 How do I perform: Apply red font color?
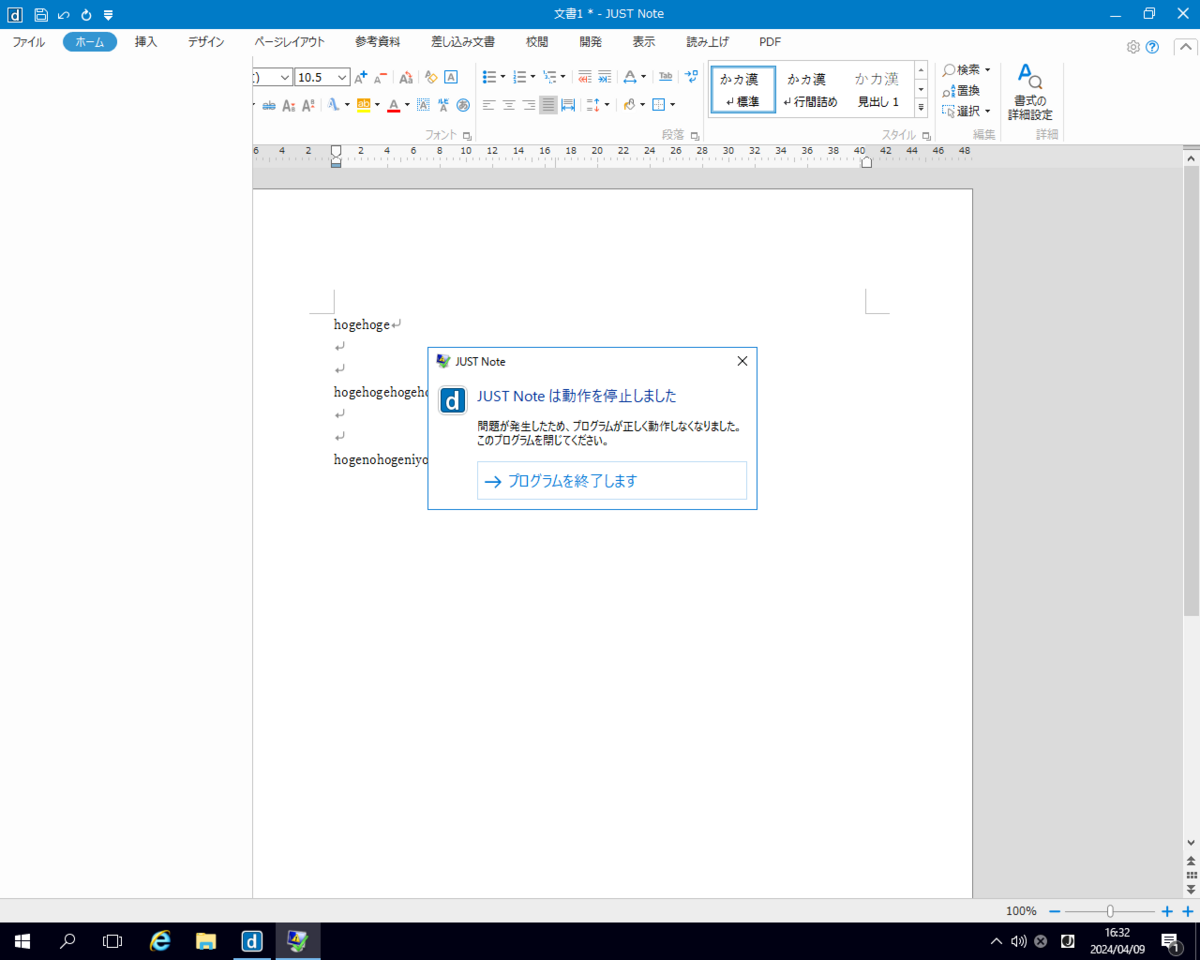coord(393,105)
